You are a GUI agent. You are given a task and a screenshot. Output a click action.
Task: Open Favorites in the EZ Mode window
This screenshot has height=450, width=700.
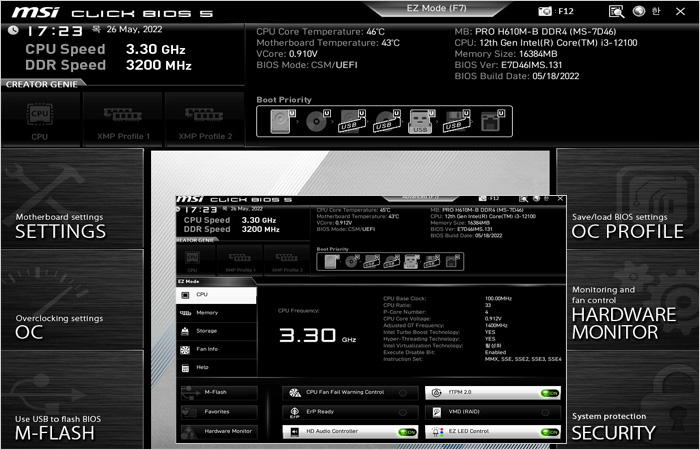[219, 412]
